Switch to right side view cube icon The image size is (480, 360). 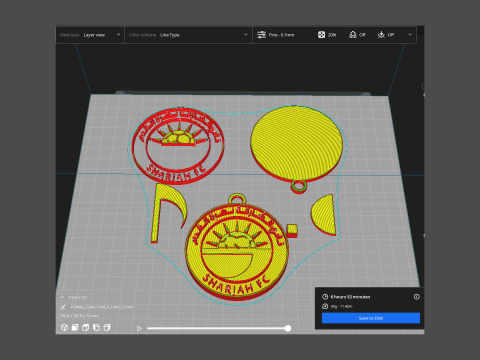click(107, 328)
